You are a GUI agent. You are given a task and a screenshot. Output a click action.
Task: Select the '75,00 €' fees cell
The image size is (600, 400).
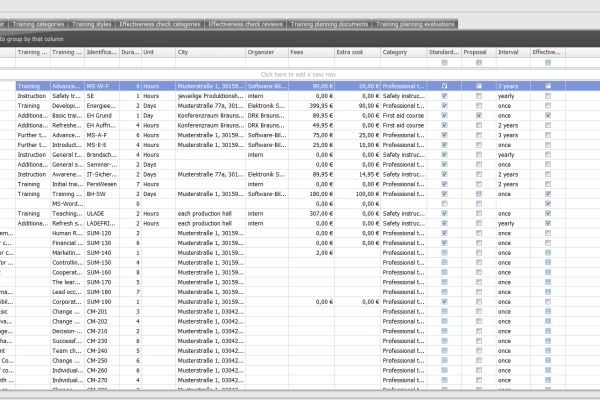311,135
